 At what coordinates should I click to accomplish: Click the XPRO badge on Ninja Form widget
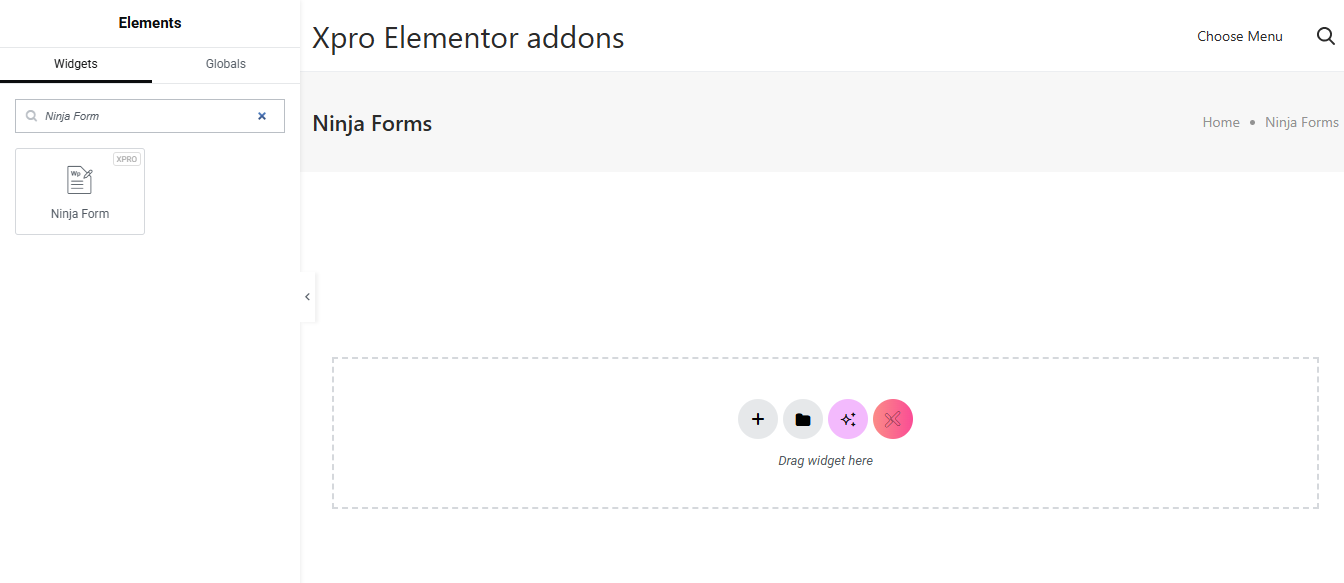click(127, 159)
